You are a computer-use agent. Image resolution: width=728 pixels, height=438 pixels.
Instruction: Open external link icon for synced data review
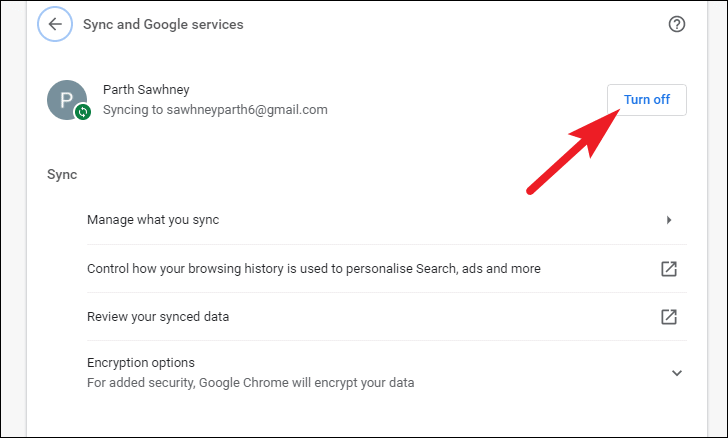pos(669,317)
